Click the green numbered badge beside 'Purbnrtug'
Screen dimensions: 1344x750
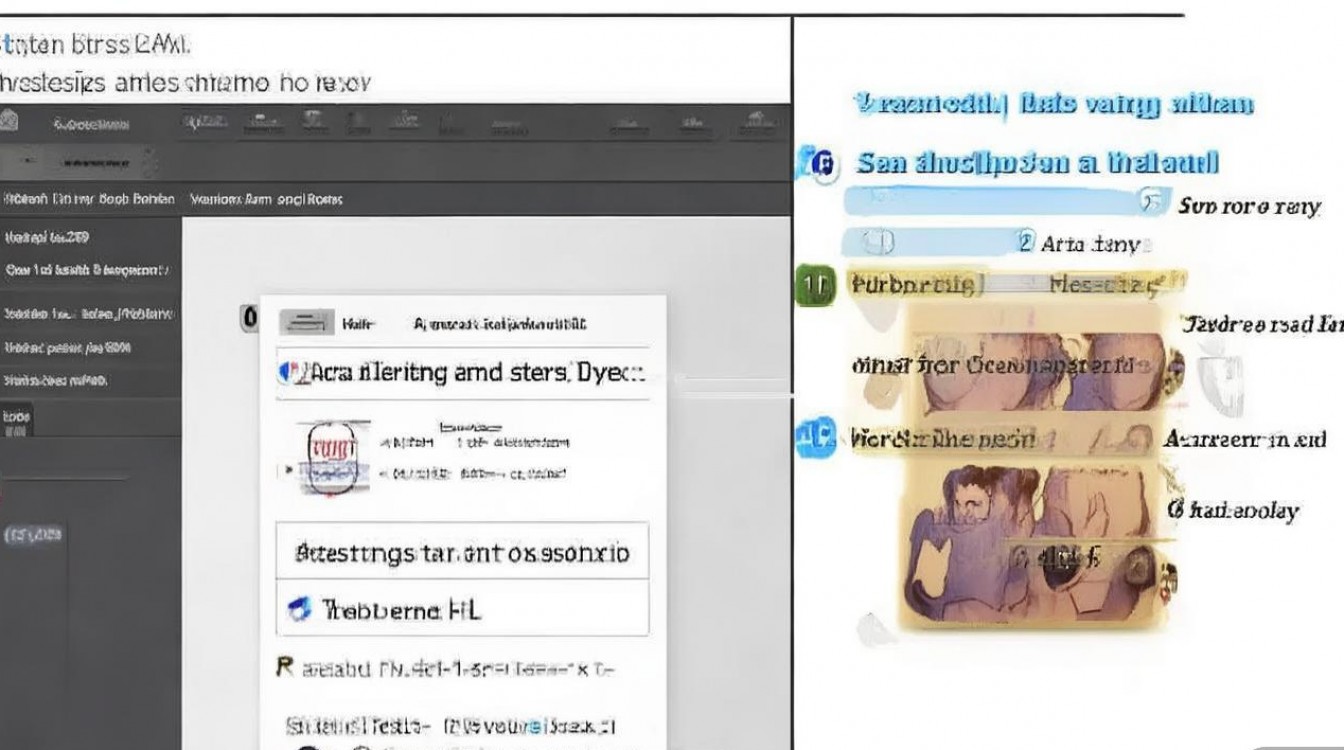[x=814, y=286]
